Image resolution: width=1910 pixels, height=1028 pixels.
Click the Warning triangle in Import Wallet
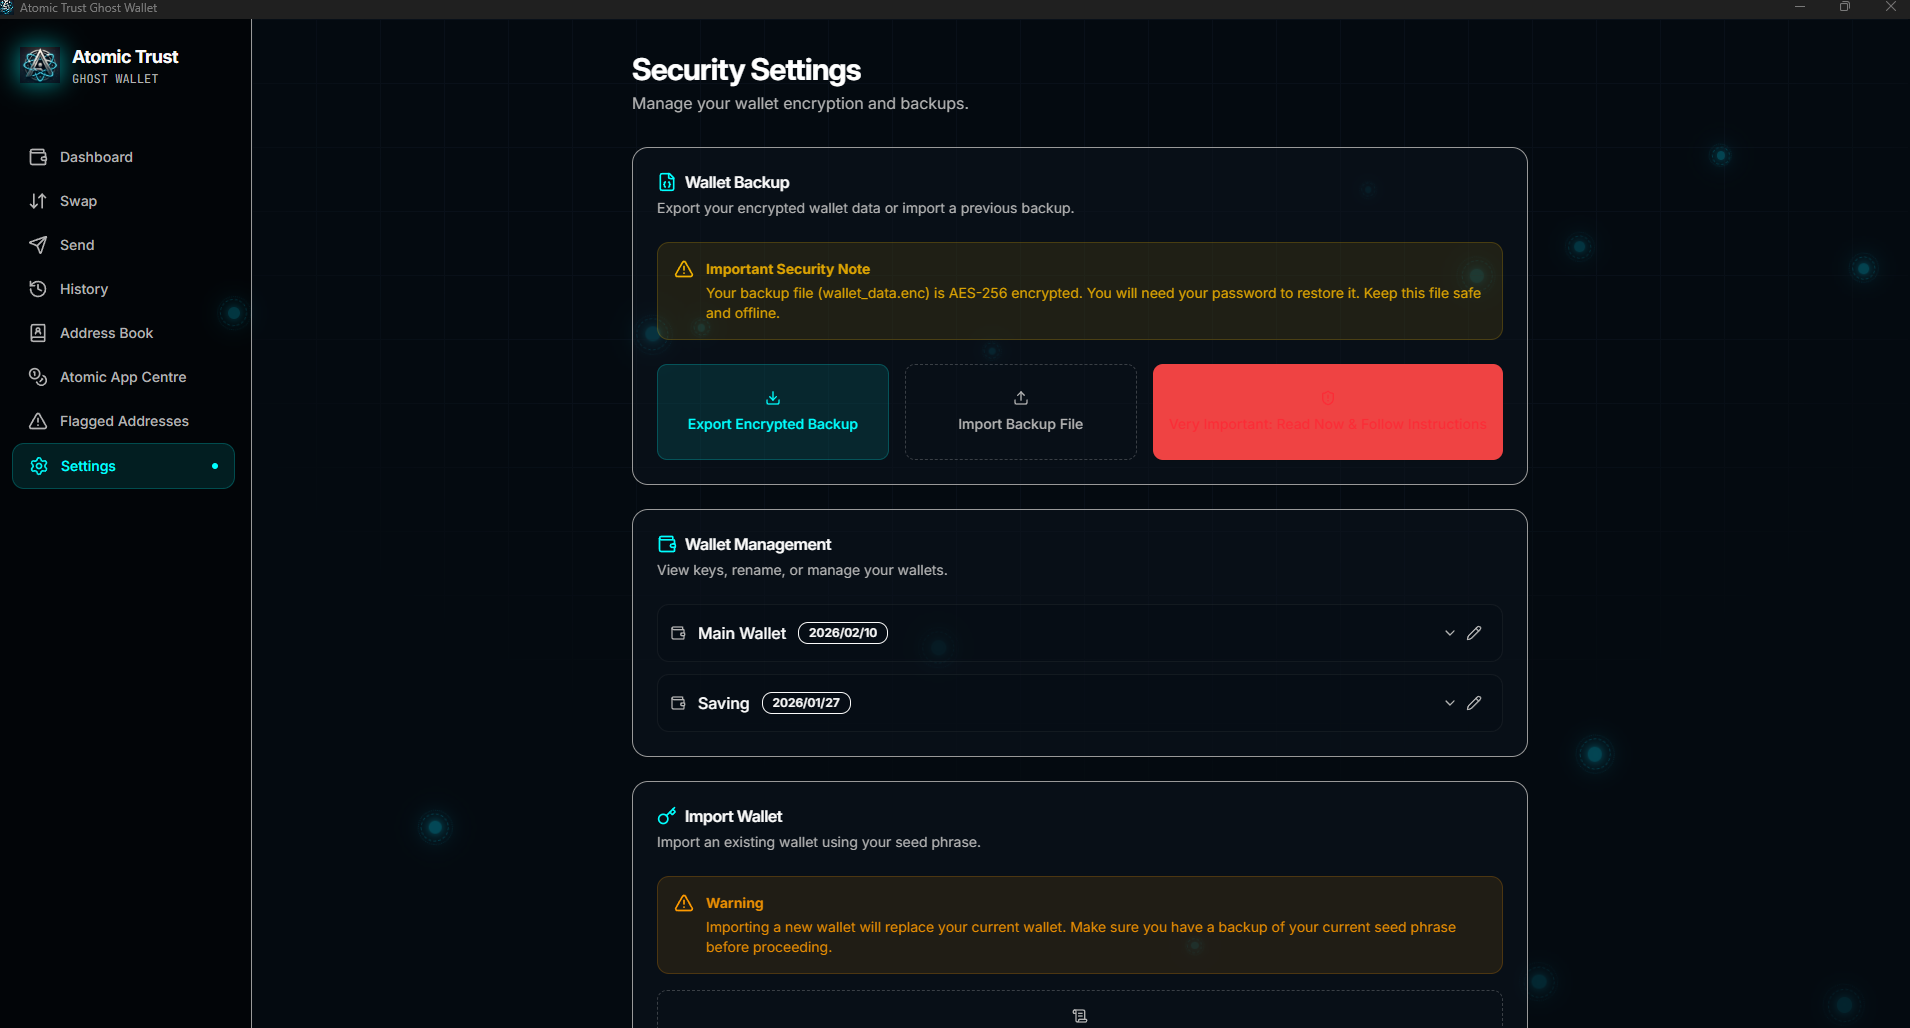point(684,903)
